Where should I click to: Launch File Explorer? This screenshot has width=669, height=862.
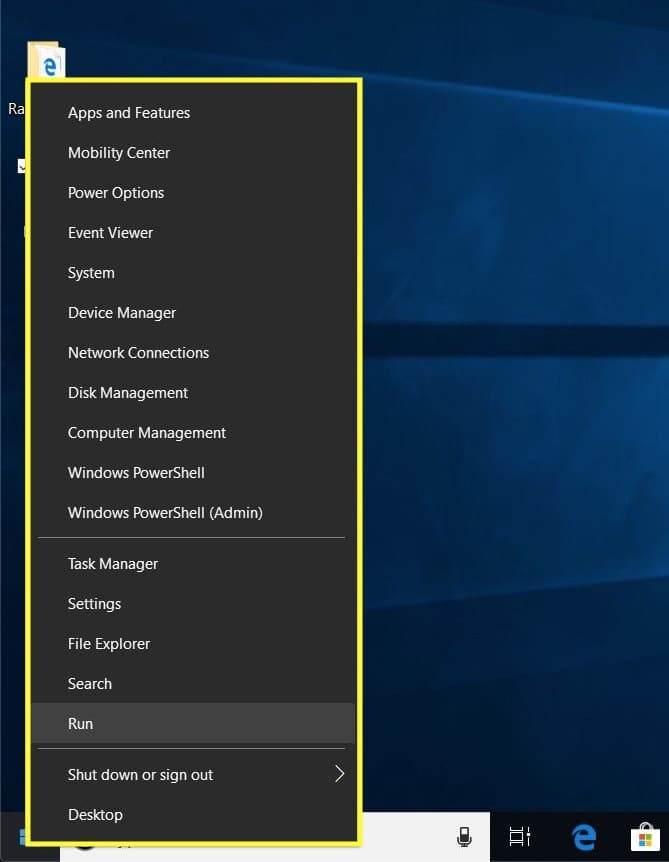click(x=193, y=644)
